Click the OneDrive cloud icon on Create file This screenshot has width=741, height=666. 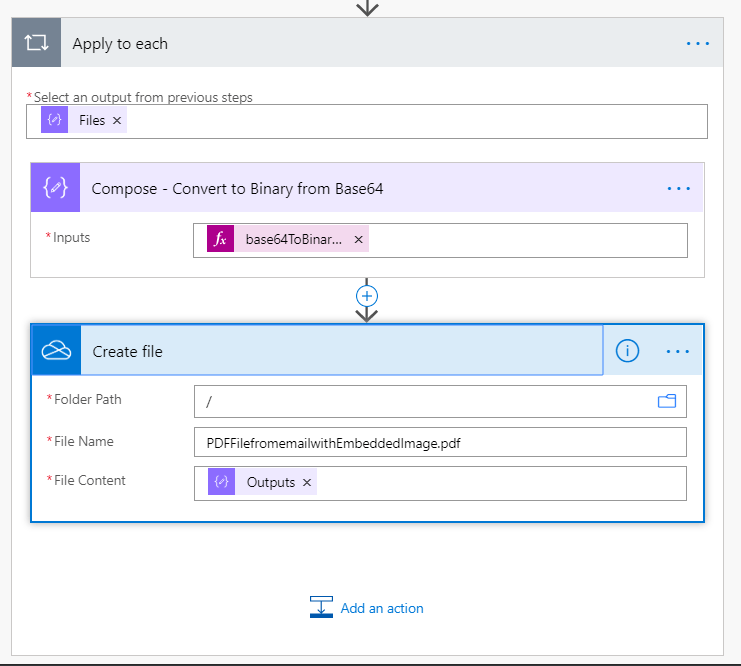(56, 351)
